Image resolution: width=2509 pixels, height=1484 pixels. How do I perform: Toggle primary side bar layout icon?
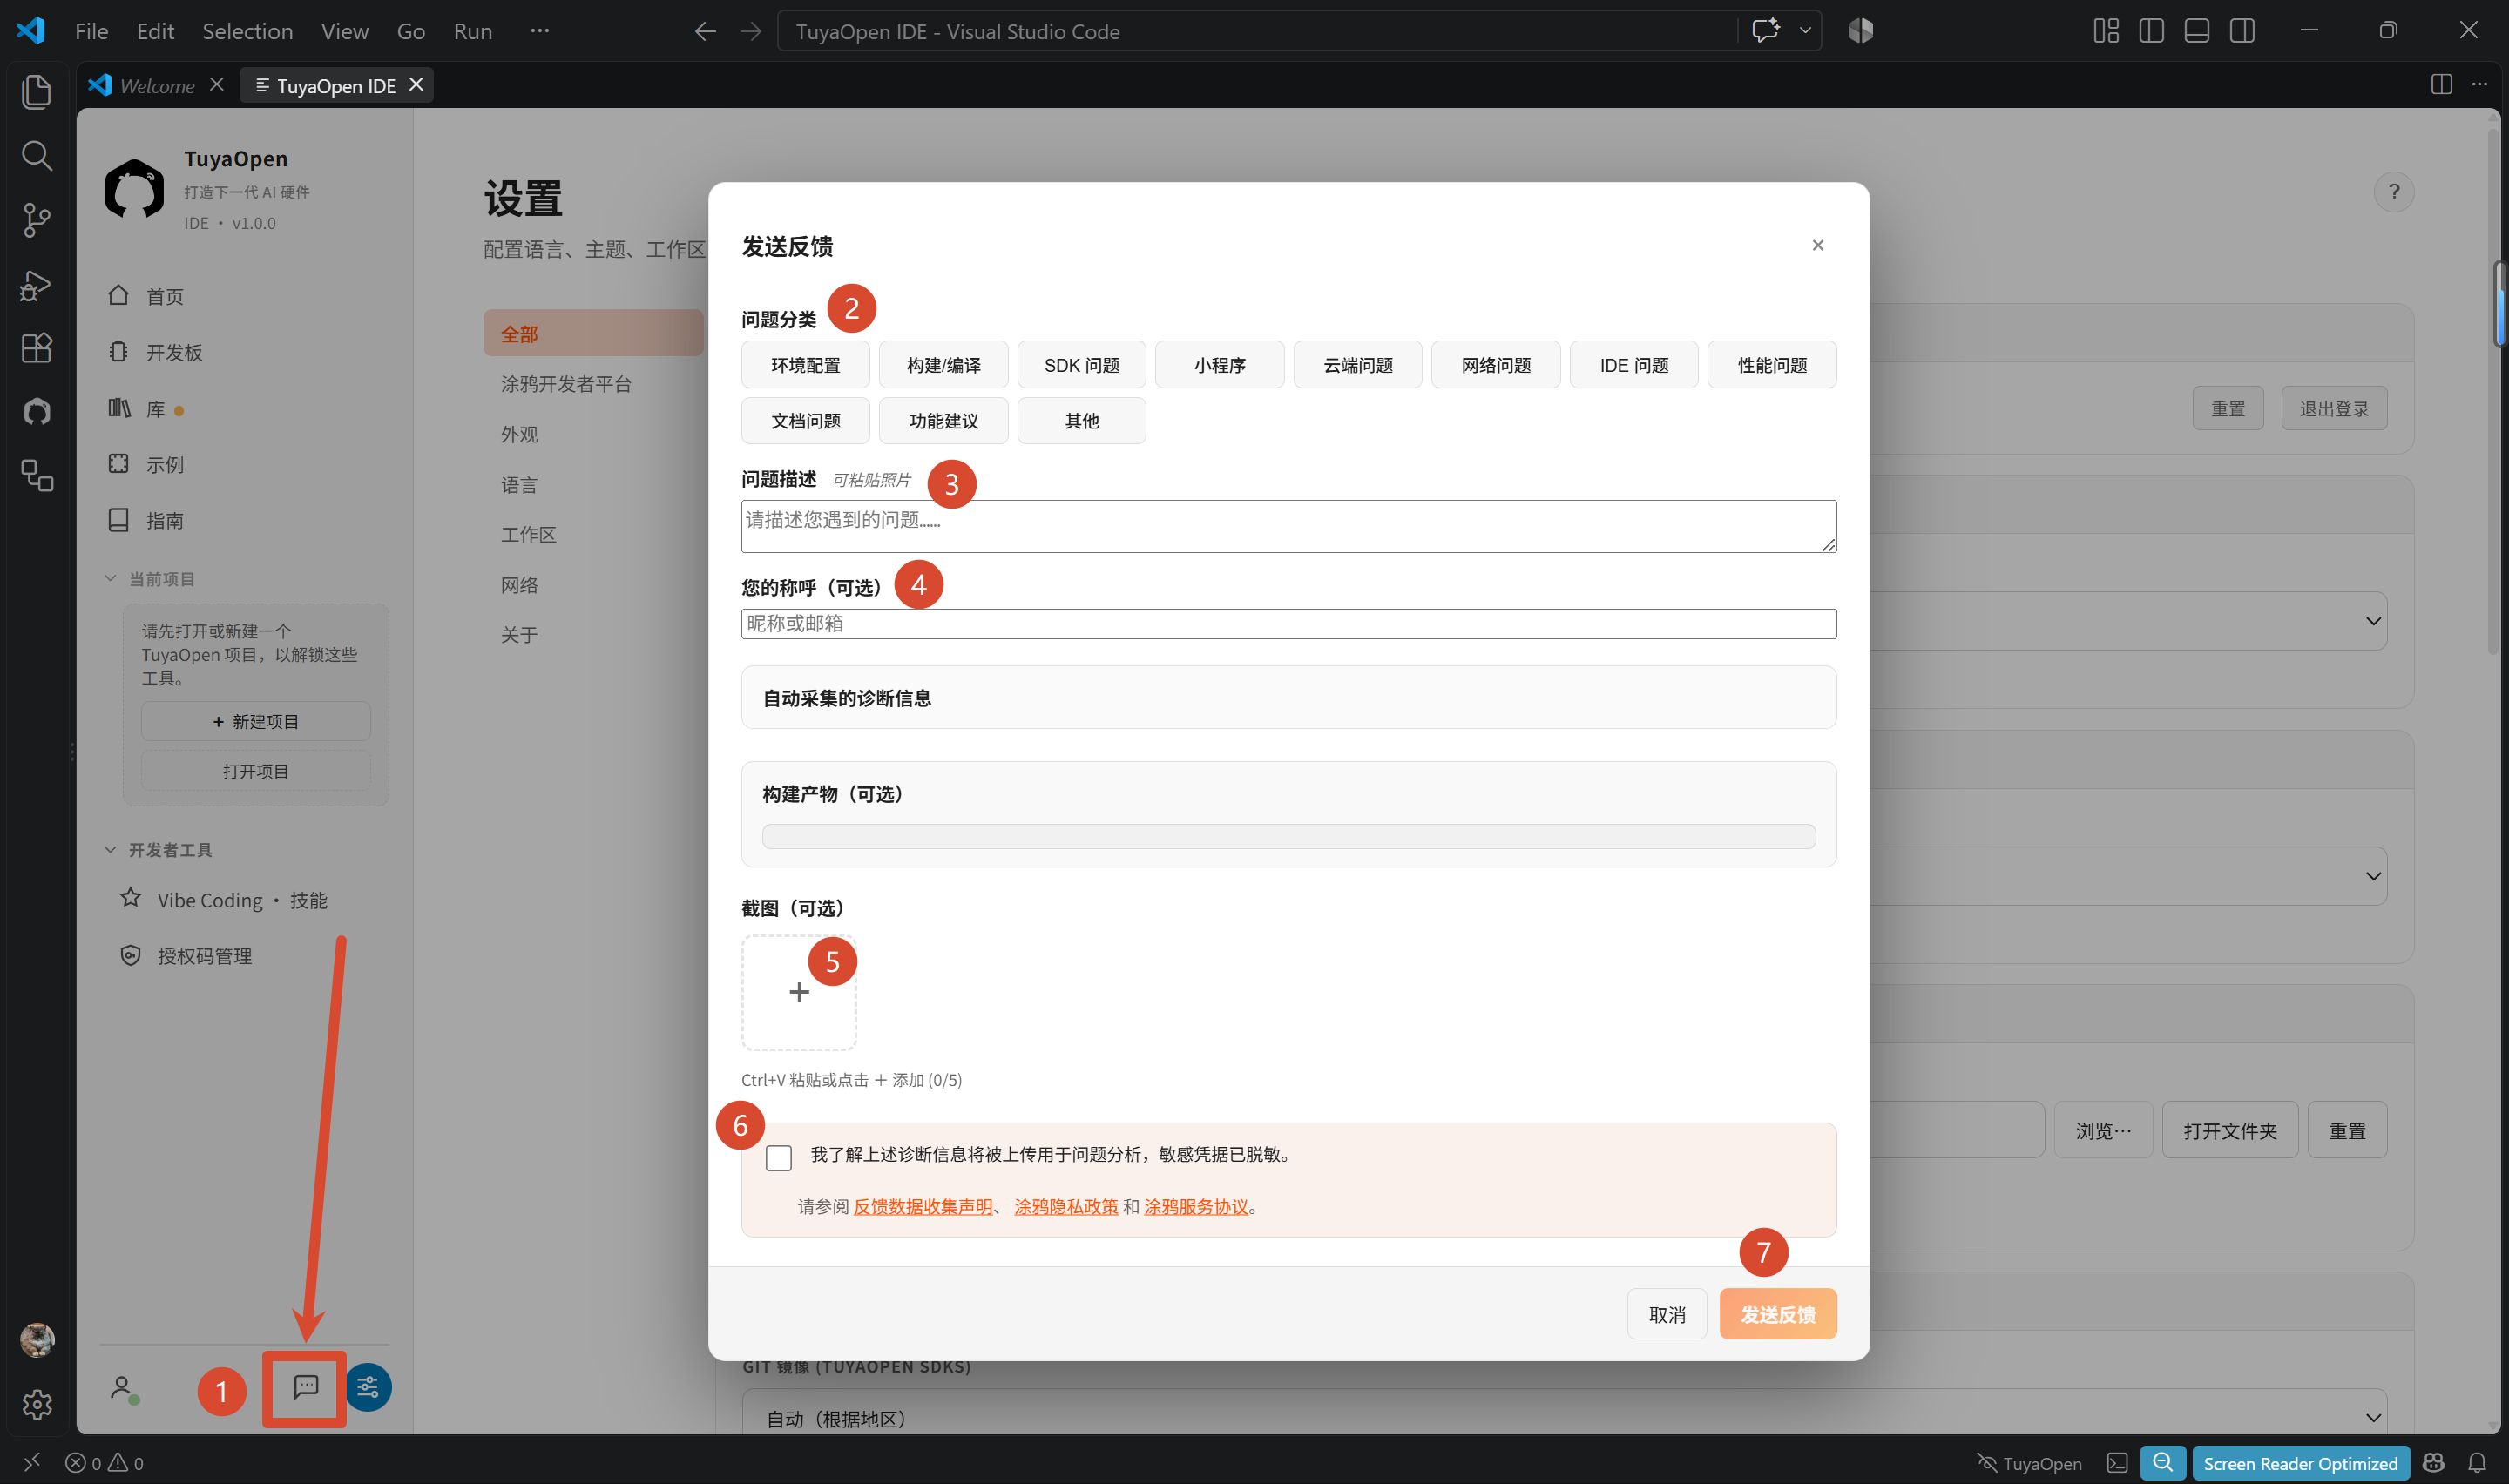(x=2151, y=31)
